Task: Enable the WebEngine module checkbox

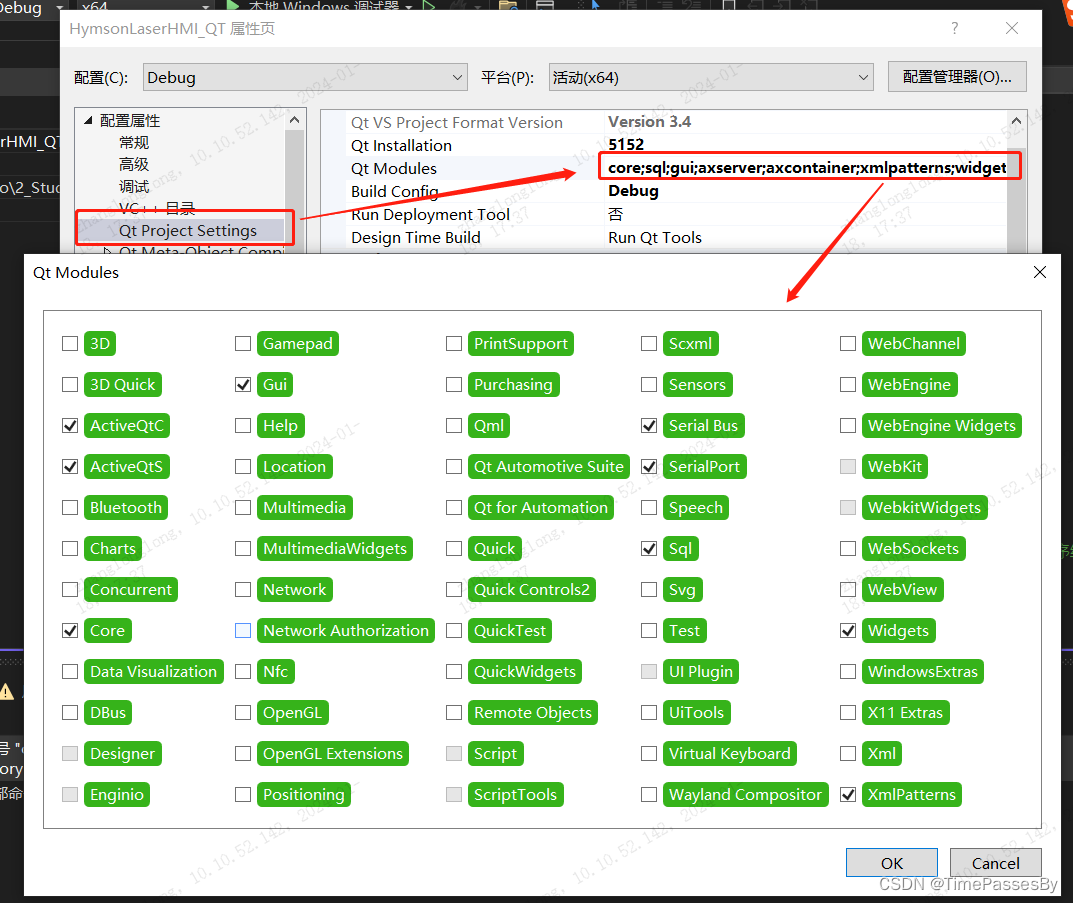Action: click(848, 384)
